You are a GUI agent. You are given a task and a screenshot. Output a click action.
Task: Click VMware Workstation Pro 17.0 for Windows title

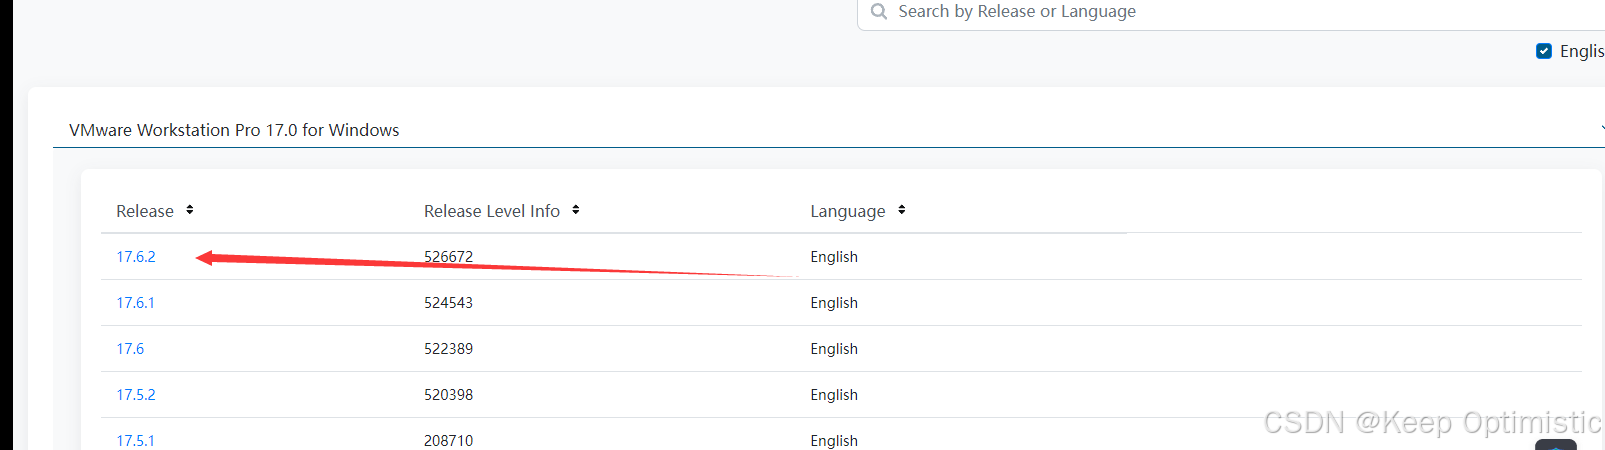click(x=234, y=130)
